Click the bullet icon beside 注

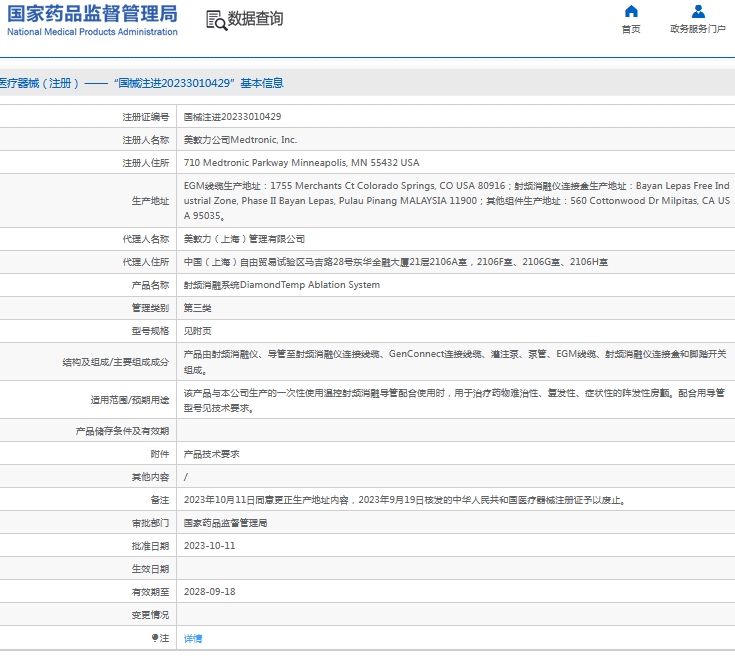[x=155, y=637]
